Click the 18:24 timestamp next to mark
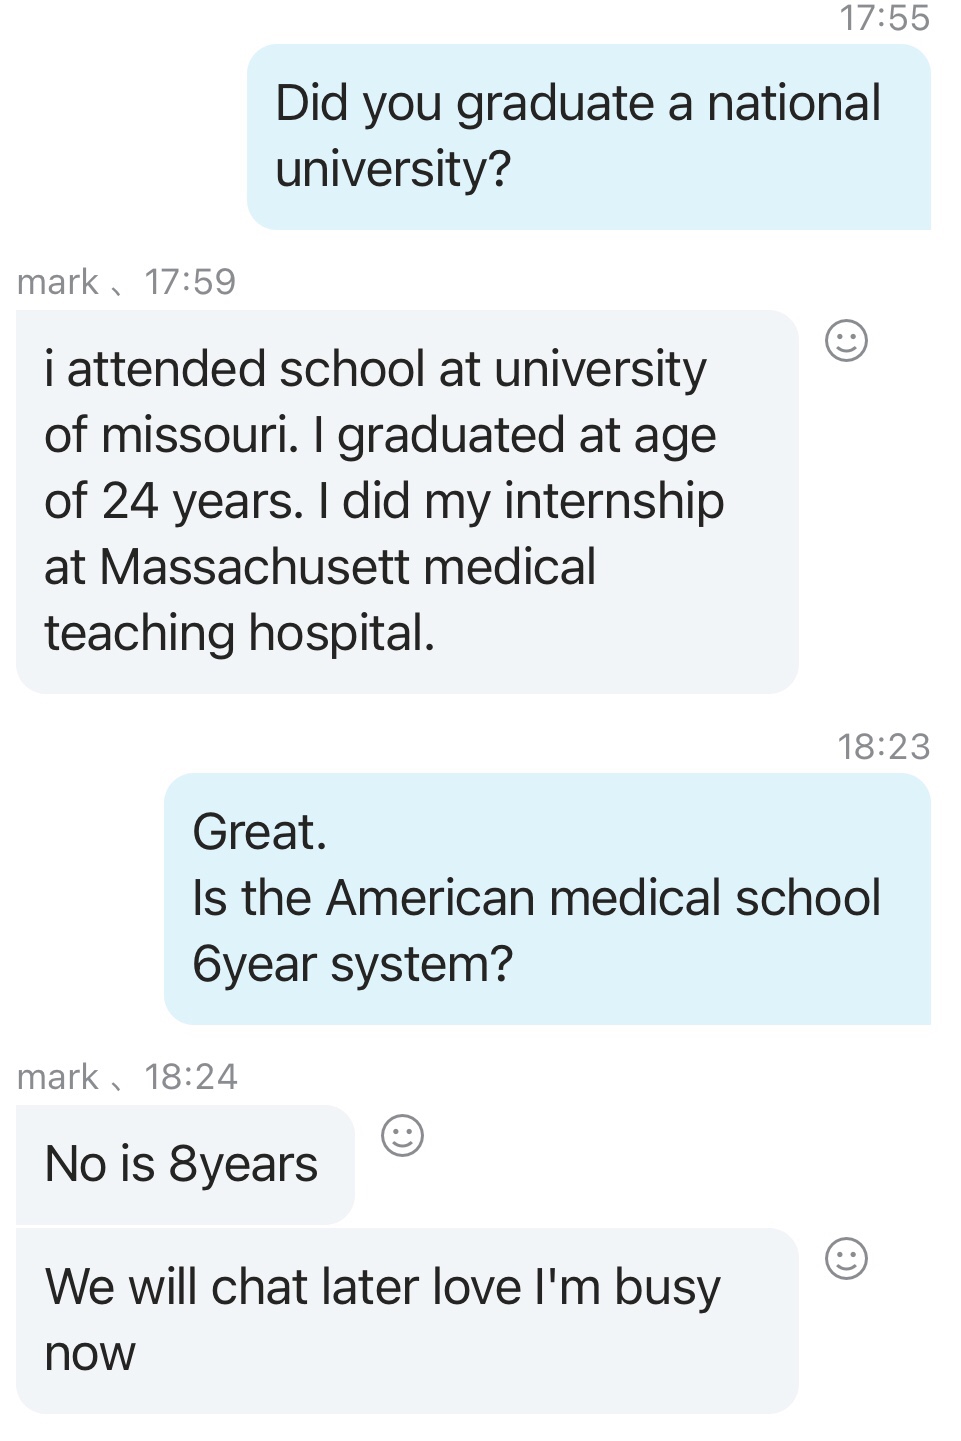This screenshot has width=961, height=1441. click(x=191, y=1077)
